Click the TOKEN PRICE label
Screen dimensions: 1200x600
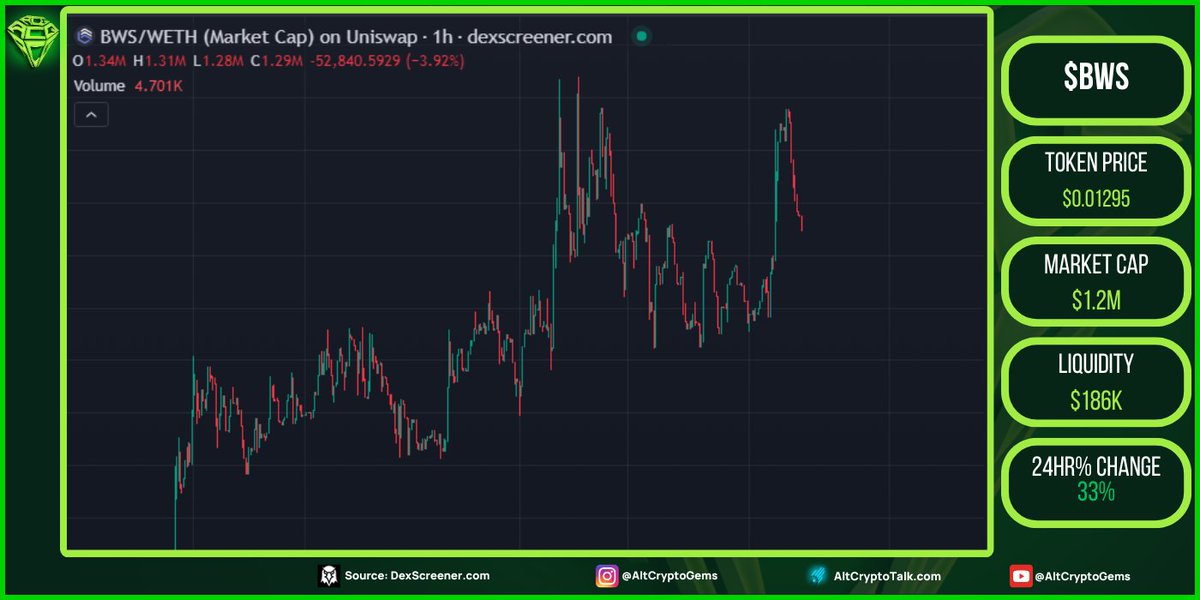click(x=1096, y=162)
